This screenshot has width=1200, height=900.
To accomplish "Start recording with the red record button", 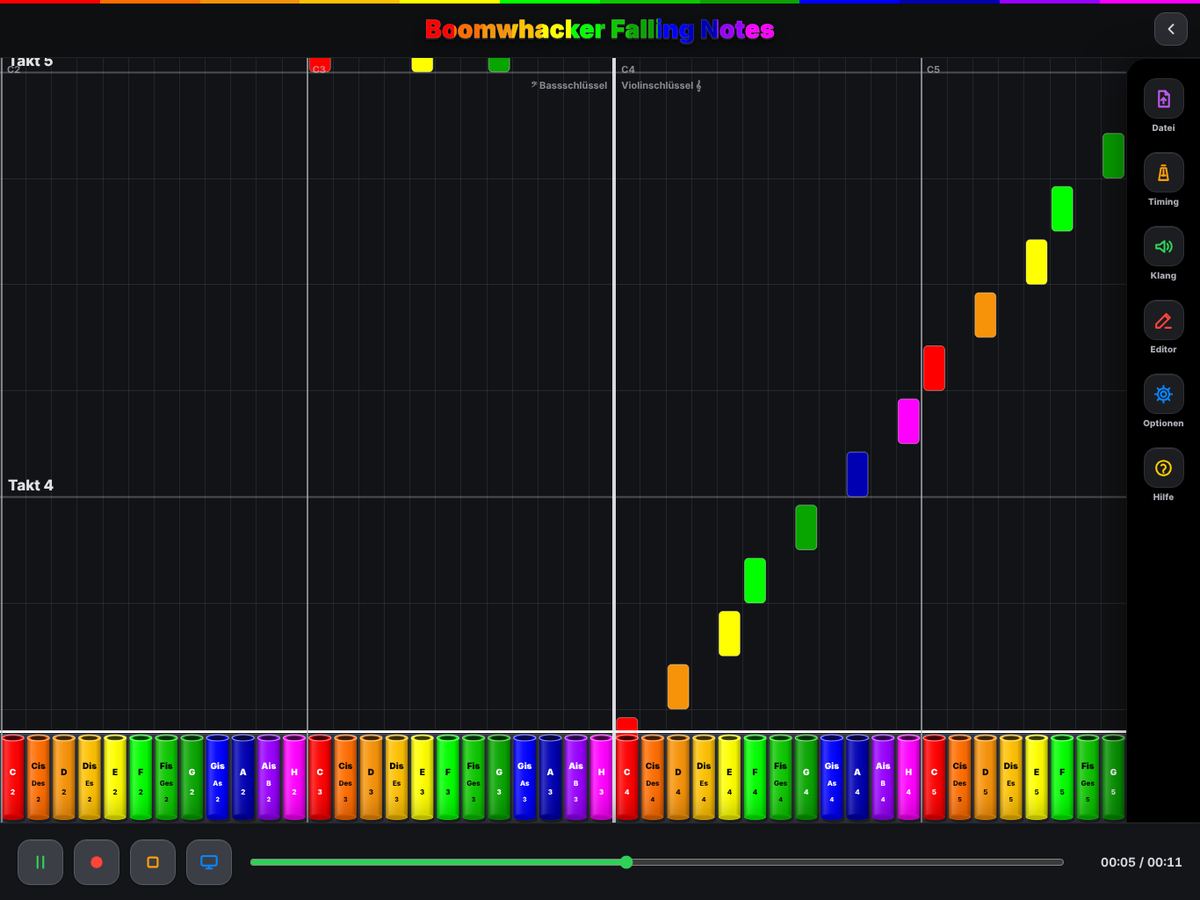I will pos(96,862).
